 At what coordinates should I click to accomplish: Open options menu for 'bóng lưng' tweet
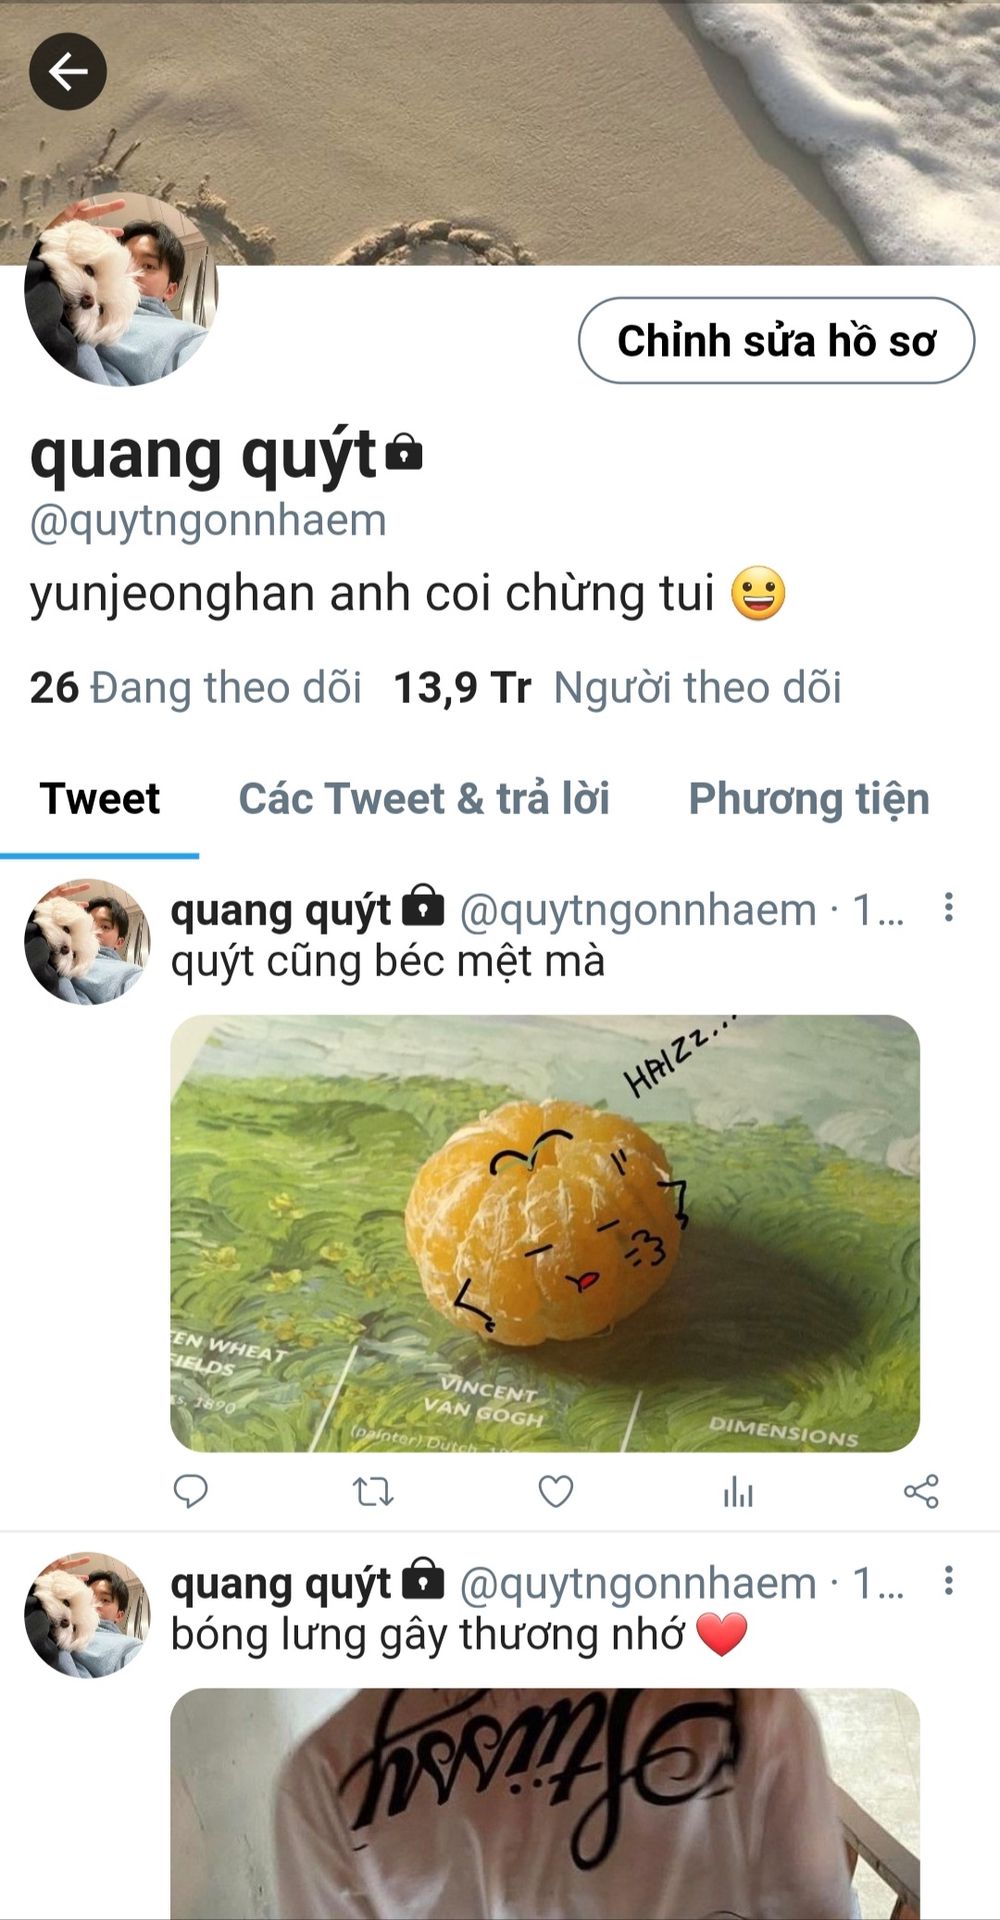click(x=948, y=1580)
